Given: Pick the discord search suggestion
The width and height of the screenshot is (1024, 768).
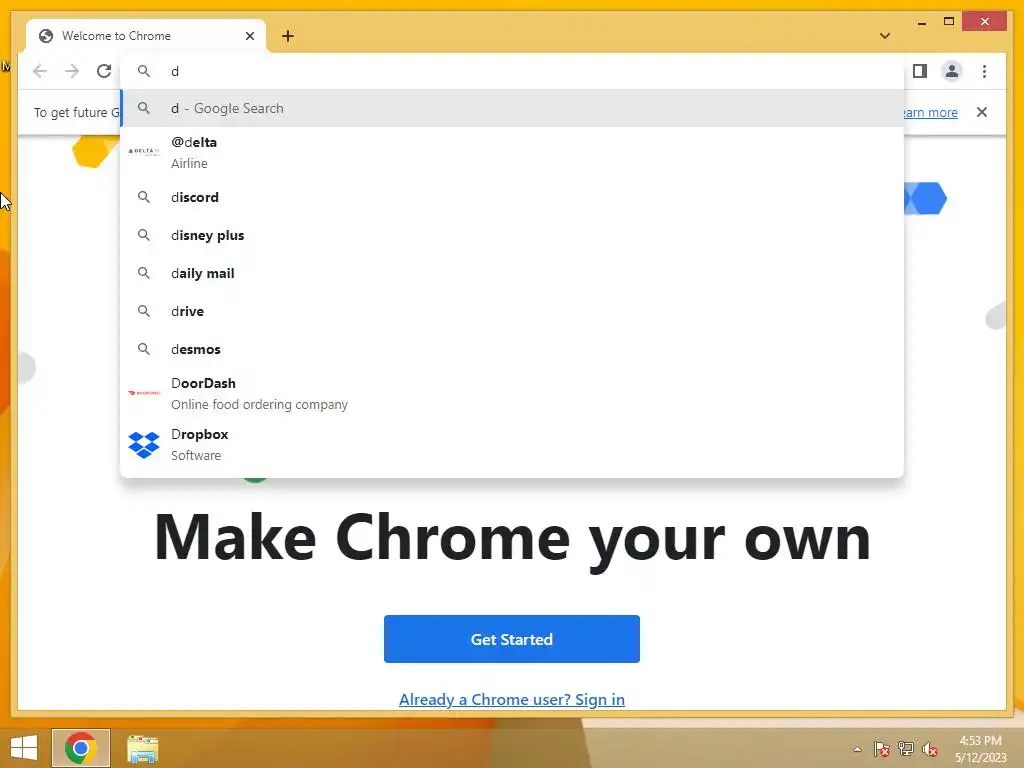Looking at the screenshot, I should tap(512, 197).
